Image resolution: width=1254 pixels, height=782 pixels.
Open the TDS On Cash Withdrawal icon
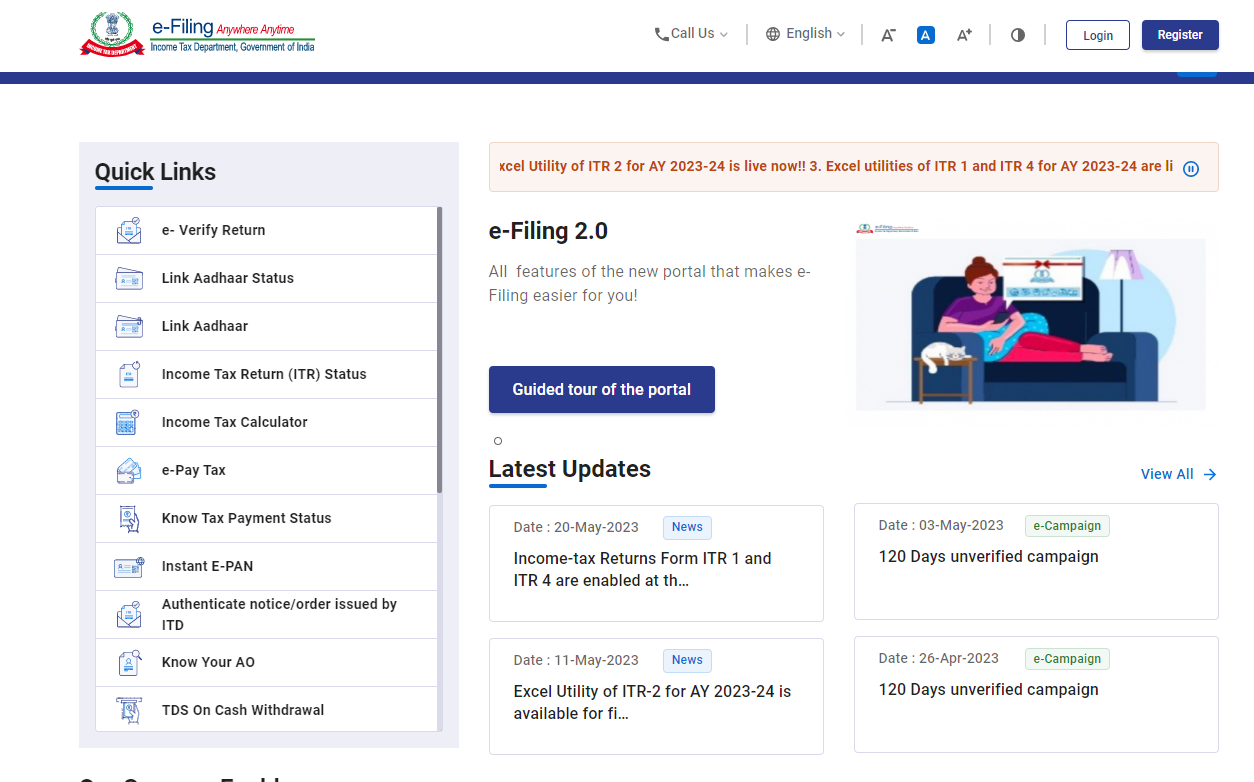click(x=129, y=710)
